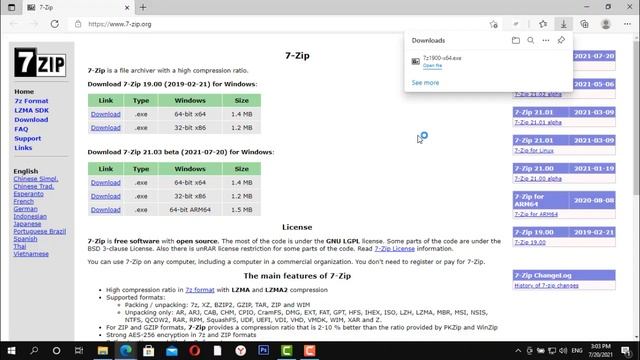Image resolution: width=640 pixels, height=360 pixels.
Task: Open browser Settings and more menu
Action: pyautogui.click(x=627, y=24)
